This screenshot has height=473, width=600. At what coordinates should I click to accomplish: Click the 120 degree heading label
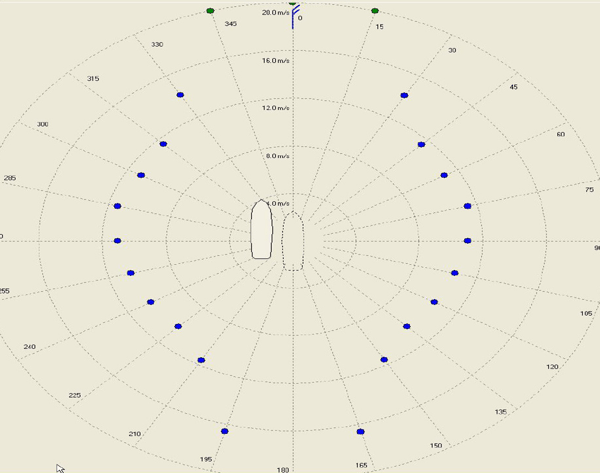(x=552, y=367)
